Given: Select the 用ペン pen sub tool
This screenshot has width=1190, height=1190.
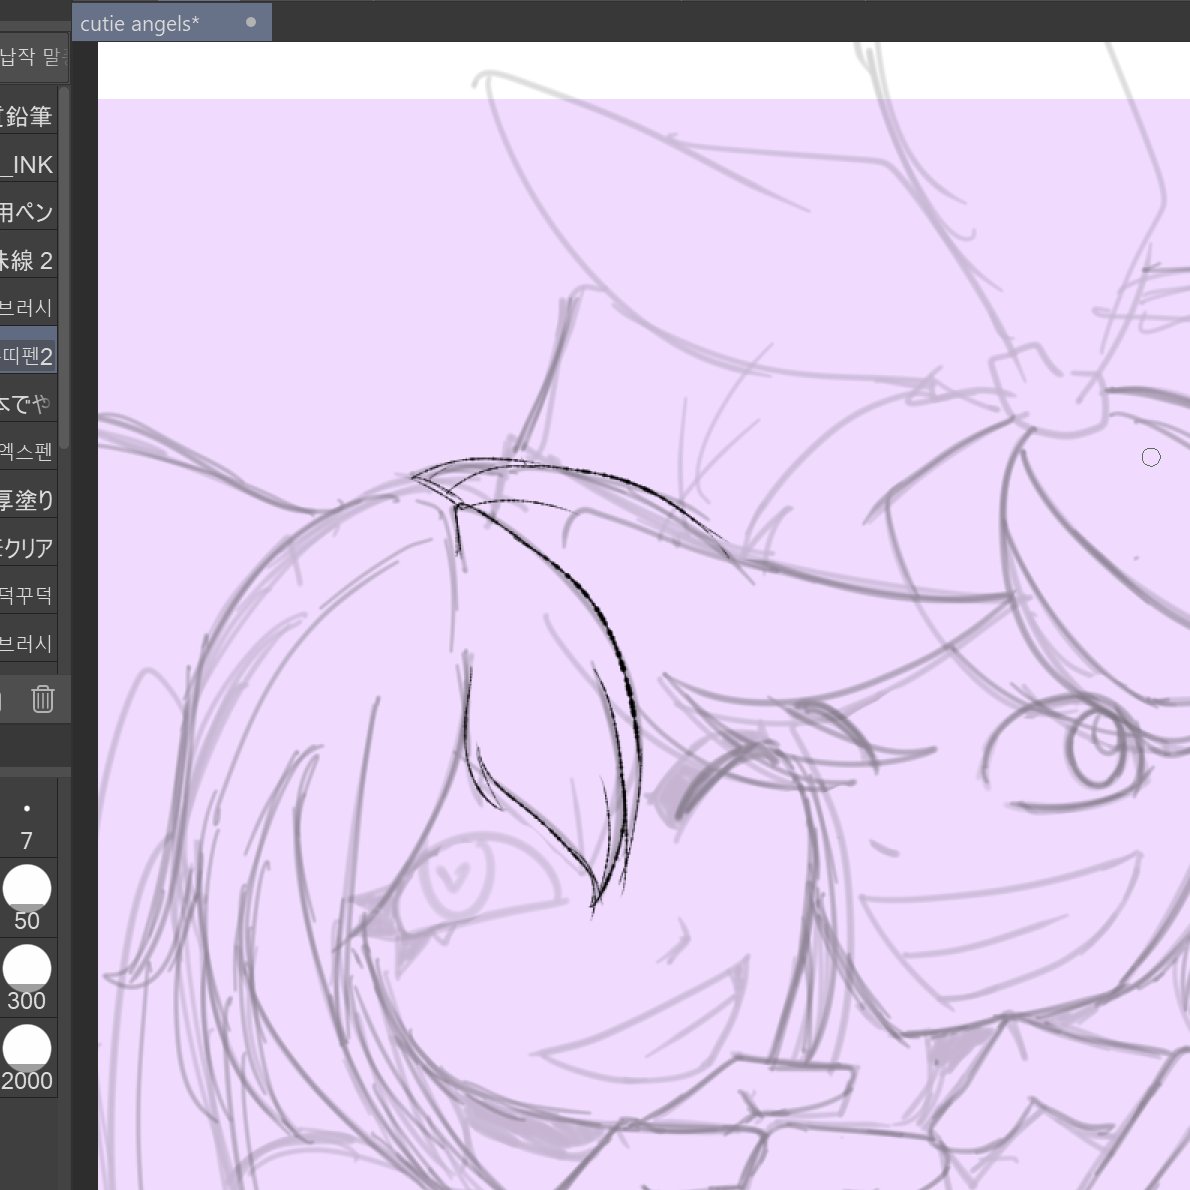Looking at the screenshot, I should click(x=28, y=212).
